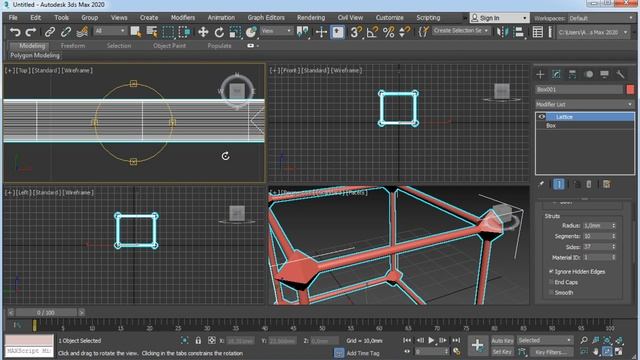This screenshot has height=360, width=640.
Task: Switch to the Freeform ribbon tab
Action: (x=73, y=46)
